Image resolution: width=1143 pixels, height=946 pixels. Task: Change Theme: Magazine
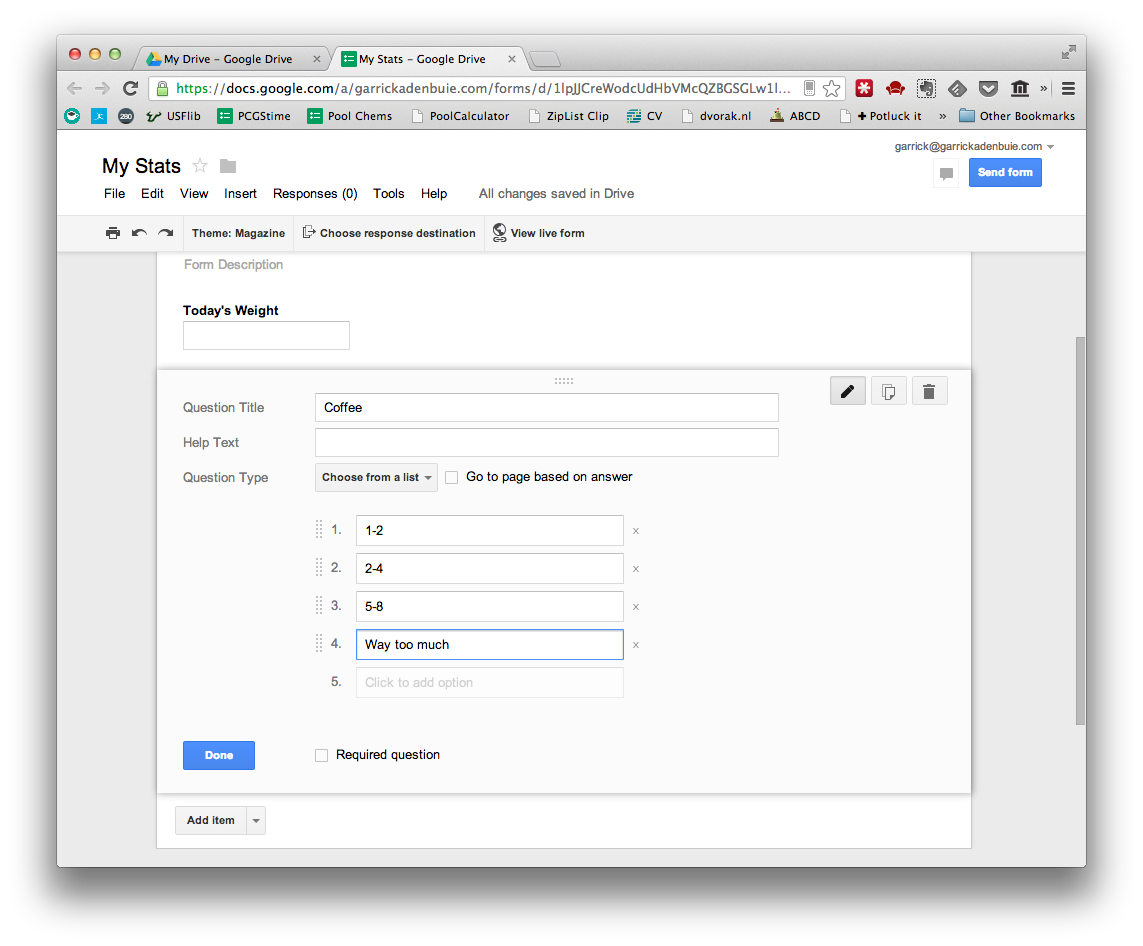pyautogui.click(x=238, y=233)
